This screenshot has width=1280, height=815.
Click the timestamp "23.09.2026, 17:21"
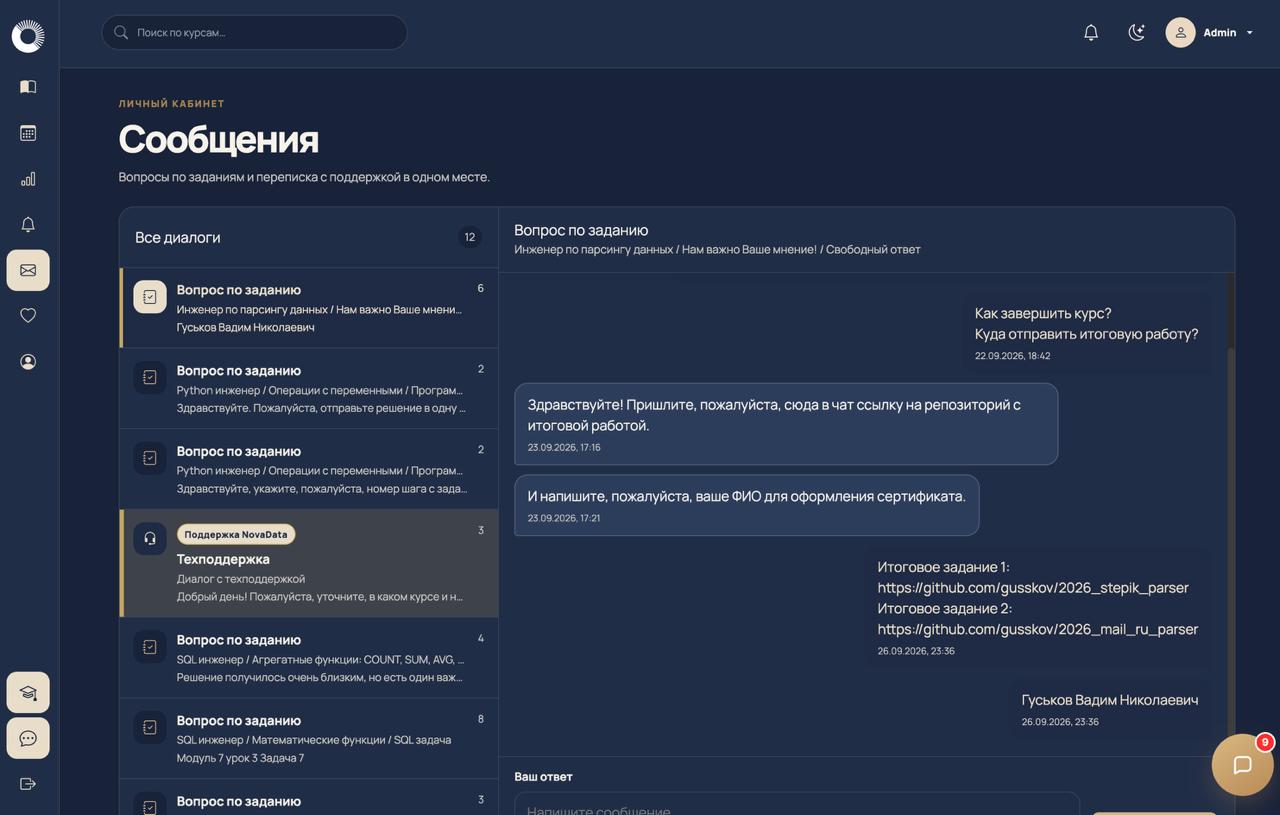coord(564,518)
